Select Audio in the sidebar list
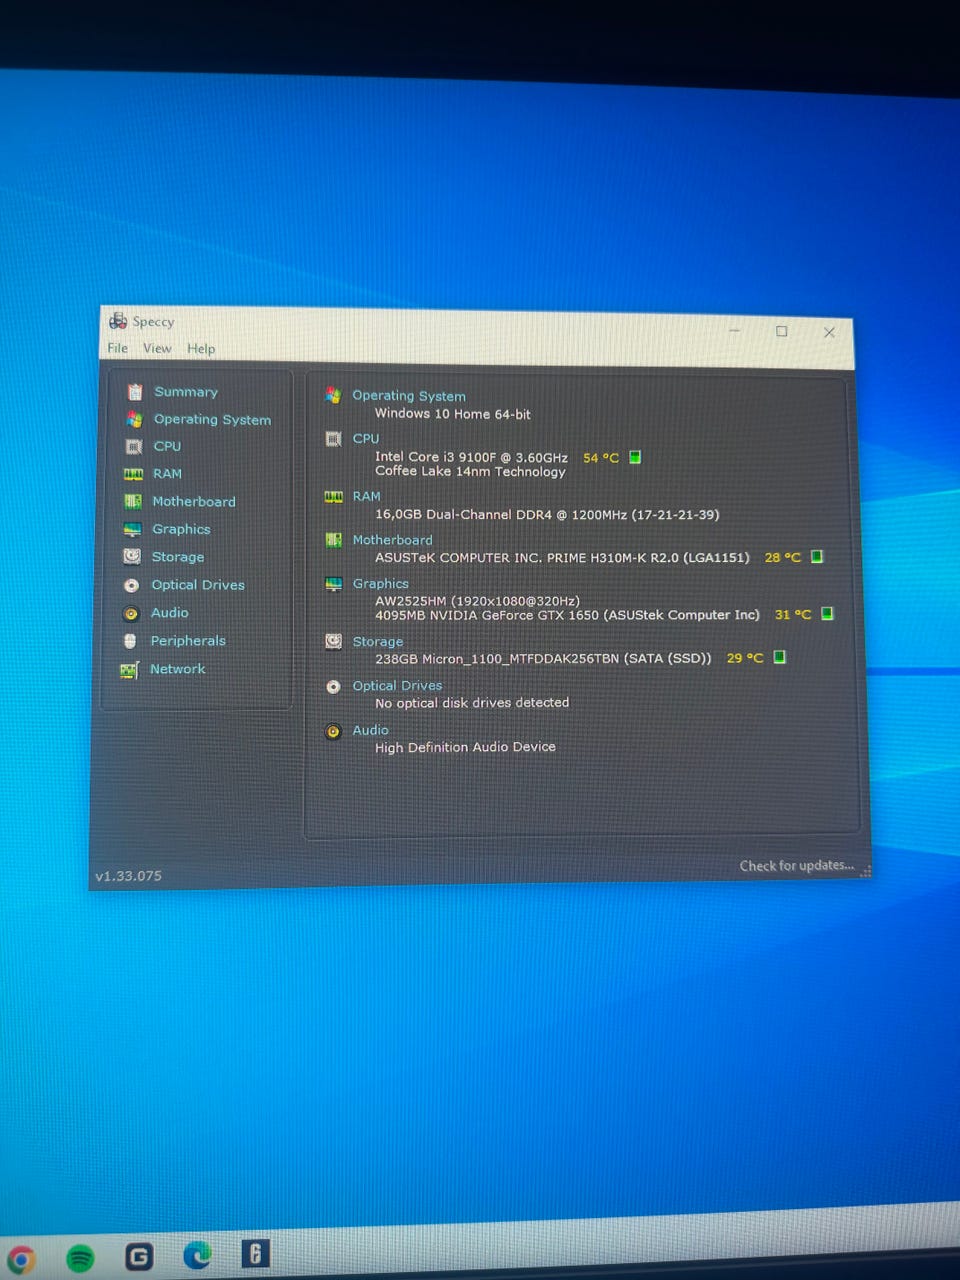 coord(169,613)
